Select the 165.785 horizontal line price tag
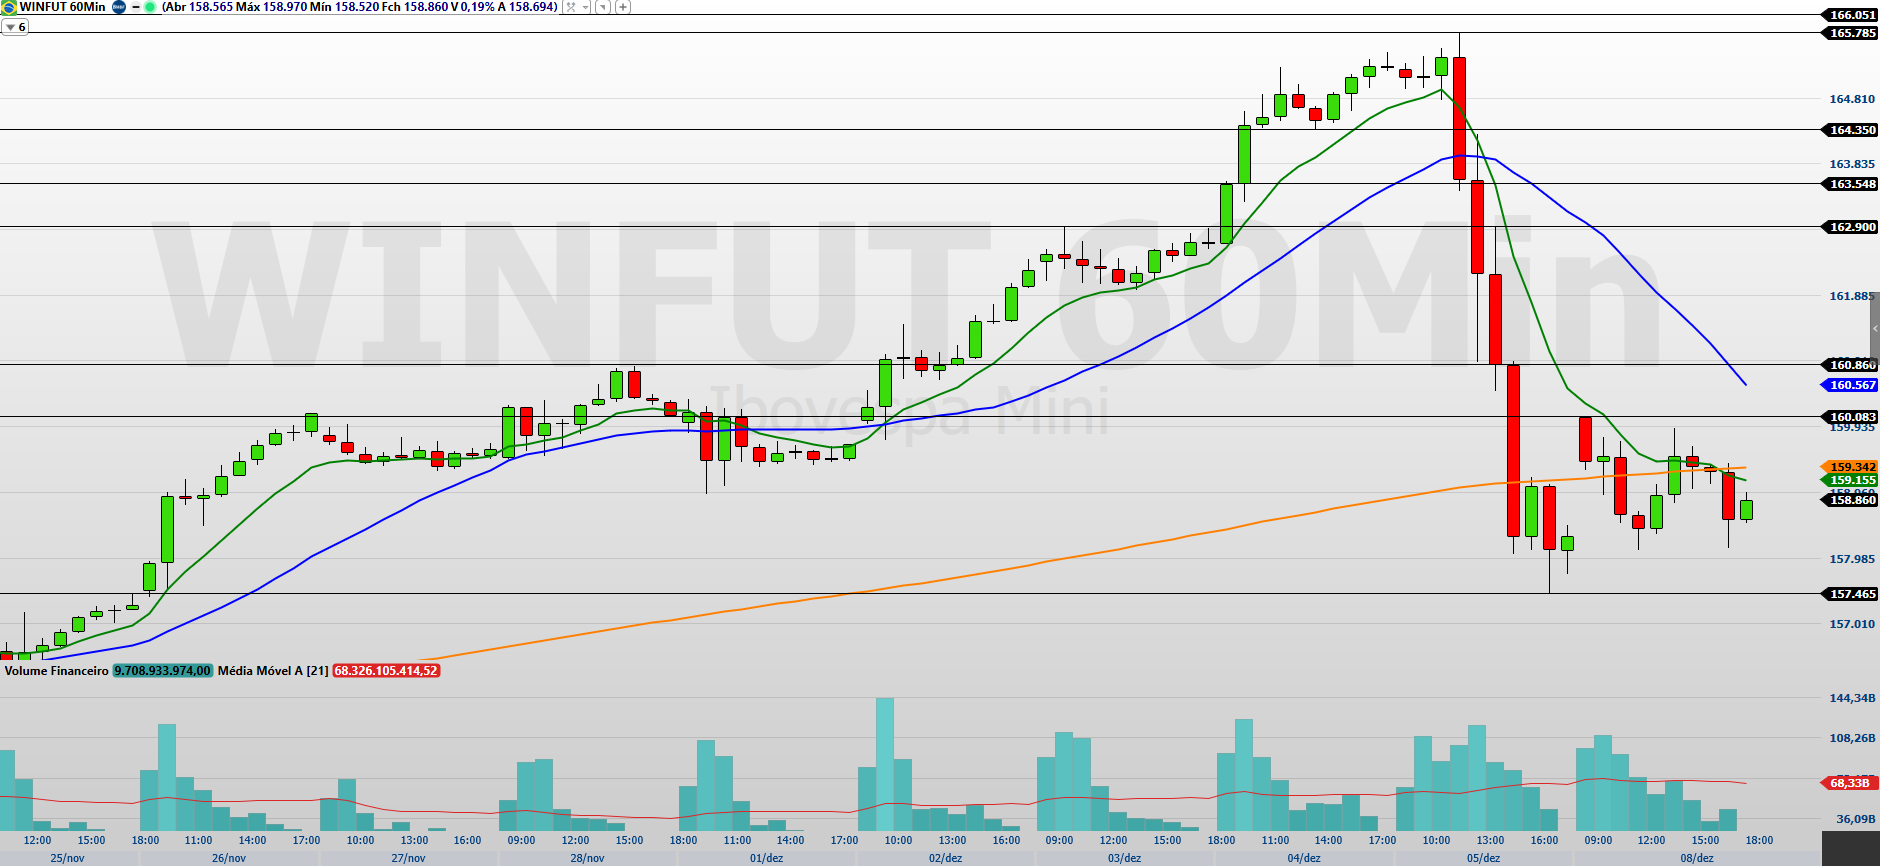This screenshot has height=866, width=1880. tap(1851, 33)
